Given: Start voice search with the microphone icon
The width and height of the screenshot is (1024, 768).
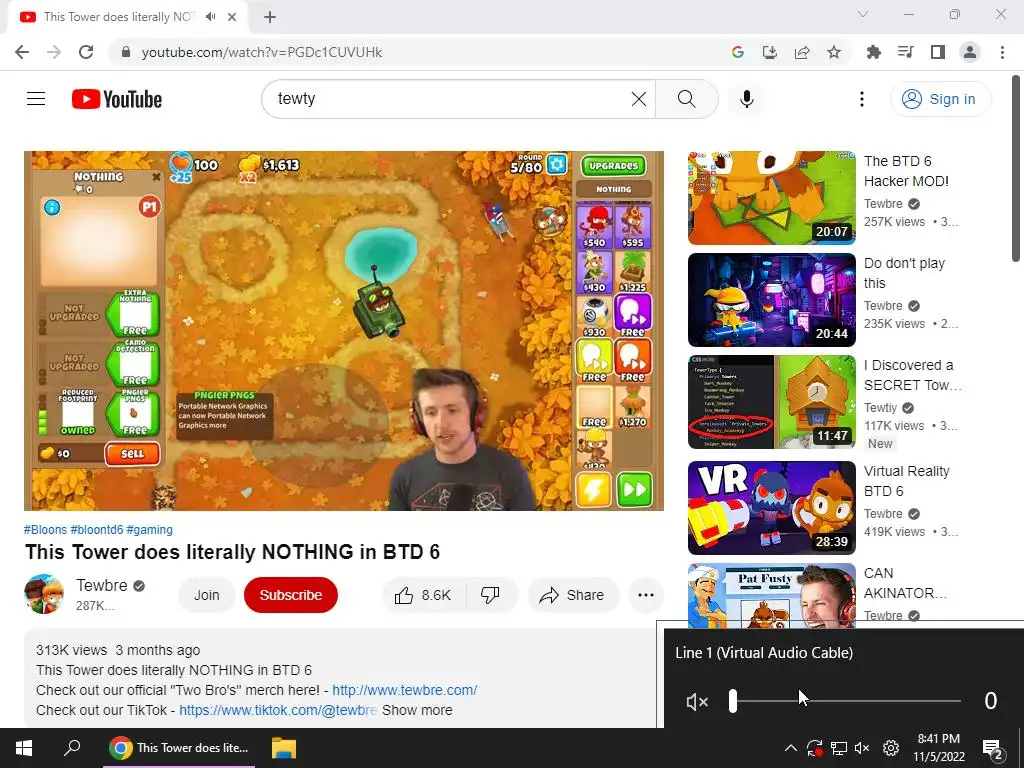Looking at the screenshot, I should click(x=747, y=99).
